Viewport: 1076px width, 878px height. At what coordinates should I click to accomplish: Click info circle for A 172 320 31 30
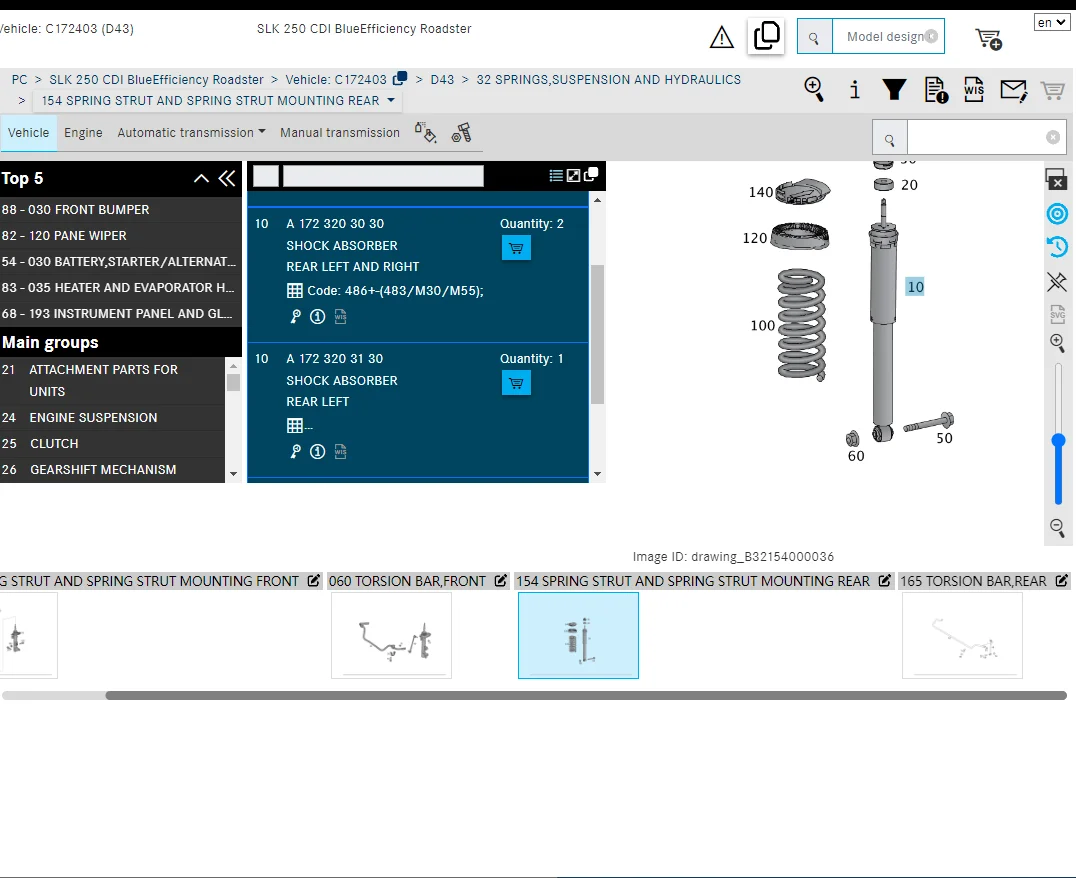pos(317,452)
